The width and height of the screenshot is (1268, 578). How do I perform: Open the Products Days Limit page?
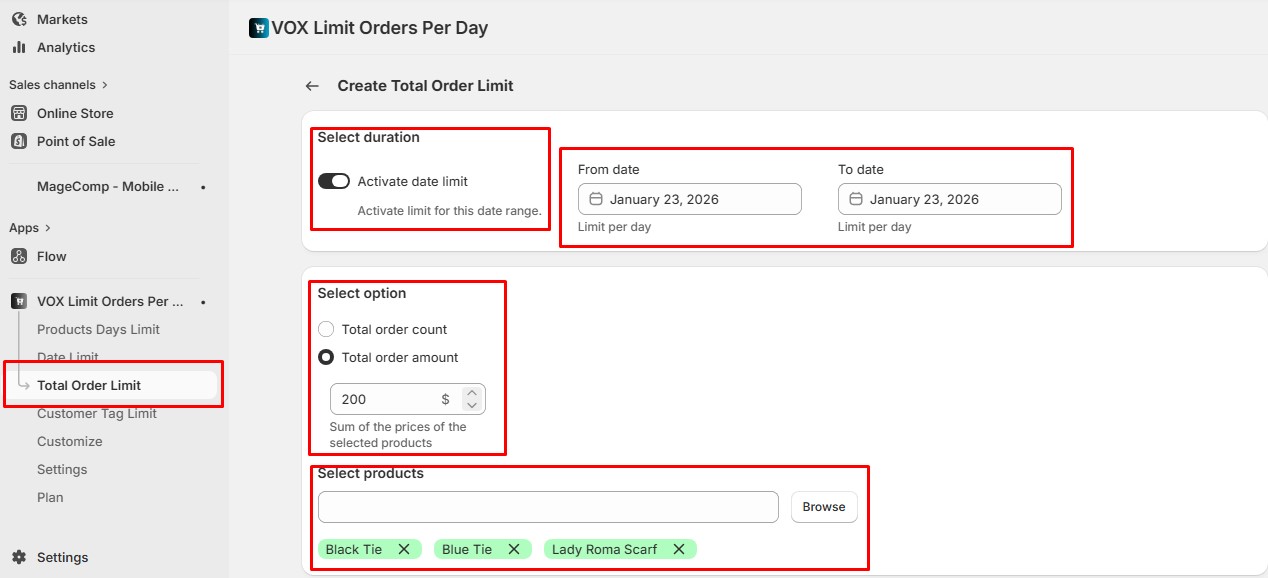click(98, 329)
